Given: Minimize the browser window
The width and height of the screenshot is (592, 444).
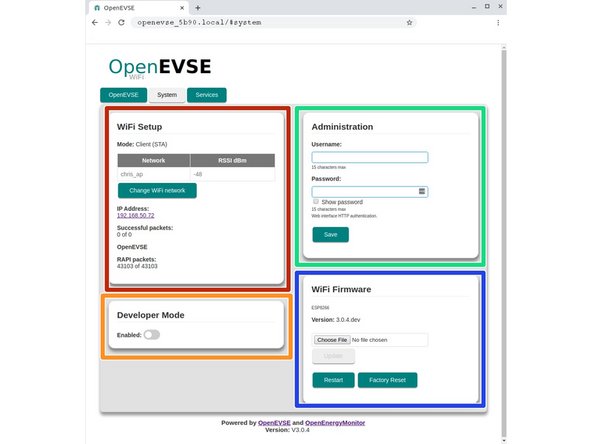Looking at the screenshot, I should (474, 7).
